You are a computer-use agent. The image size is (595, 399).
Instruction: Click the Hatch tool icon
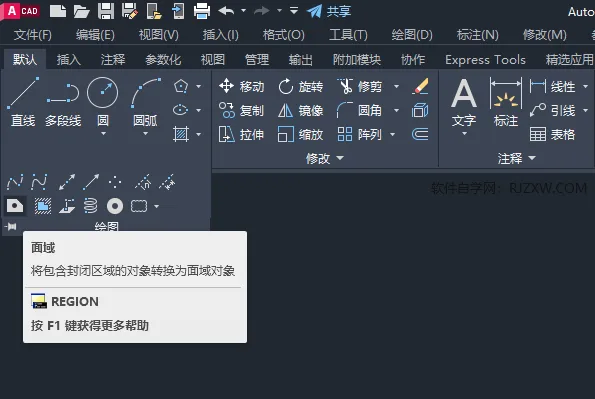(181, 134)
